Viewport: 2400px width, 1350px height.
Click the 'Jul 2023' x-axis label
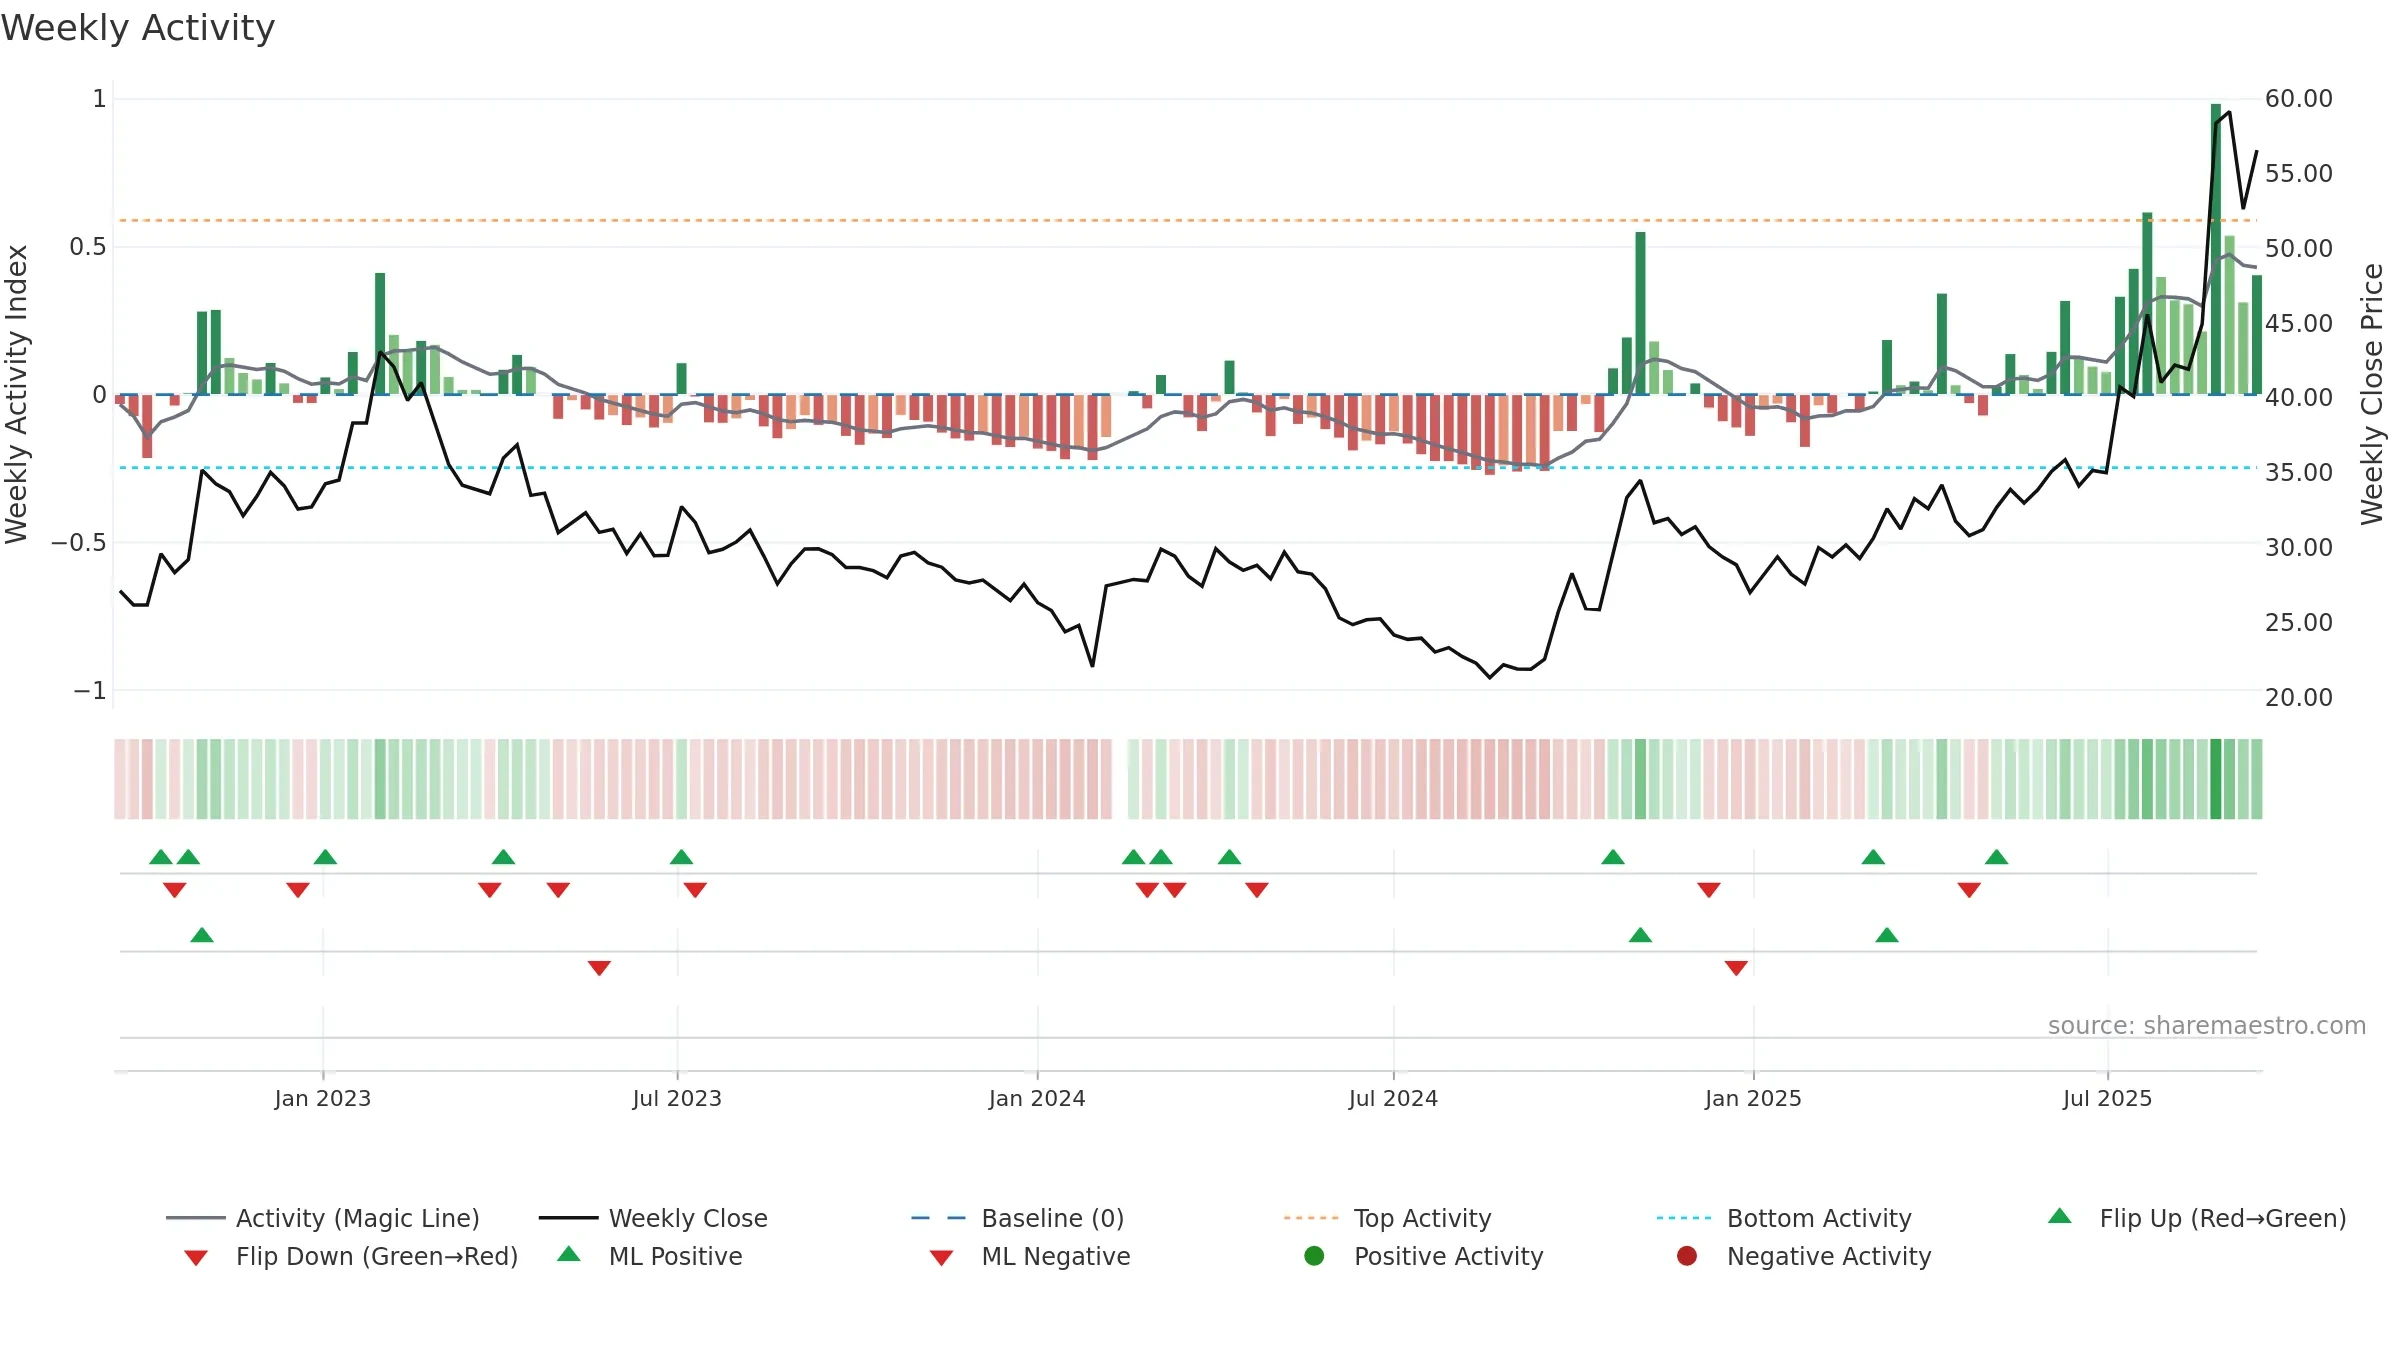point(677,1098)
